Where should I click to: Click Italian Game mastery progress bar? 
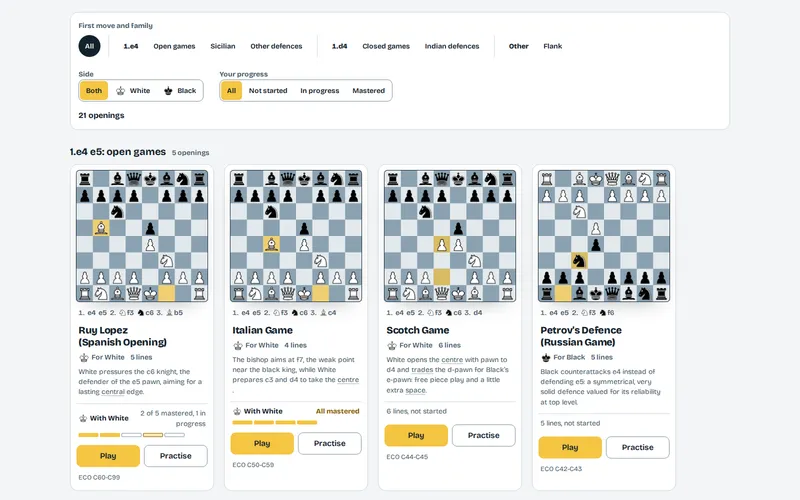pos(274,422)
